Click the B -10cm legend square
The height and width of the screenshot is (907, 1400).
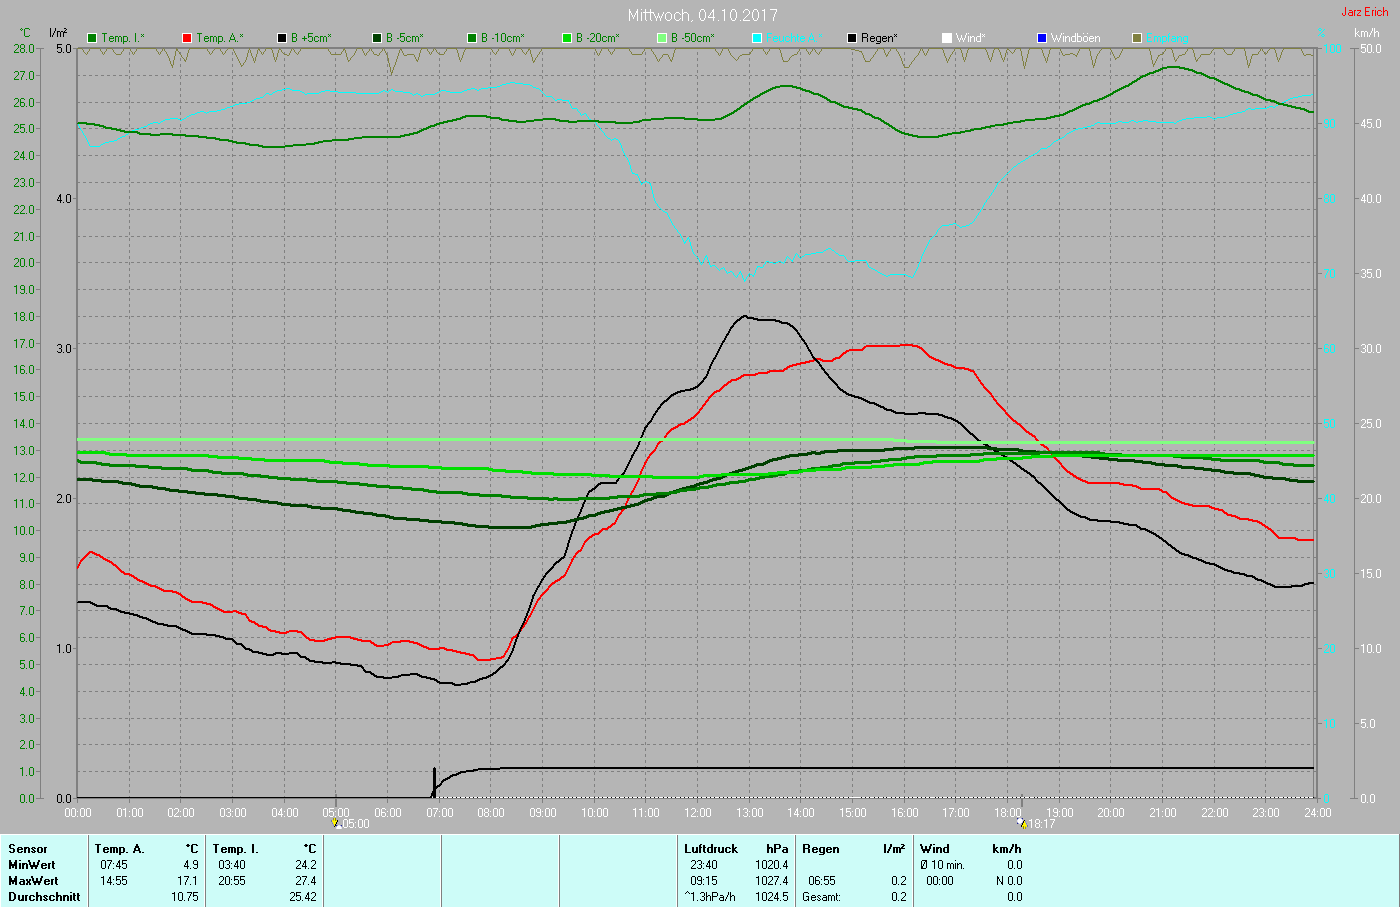[x=472, y=38]
